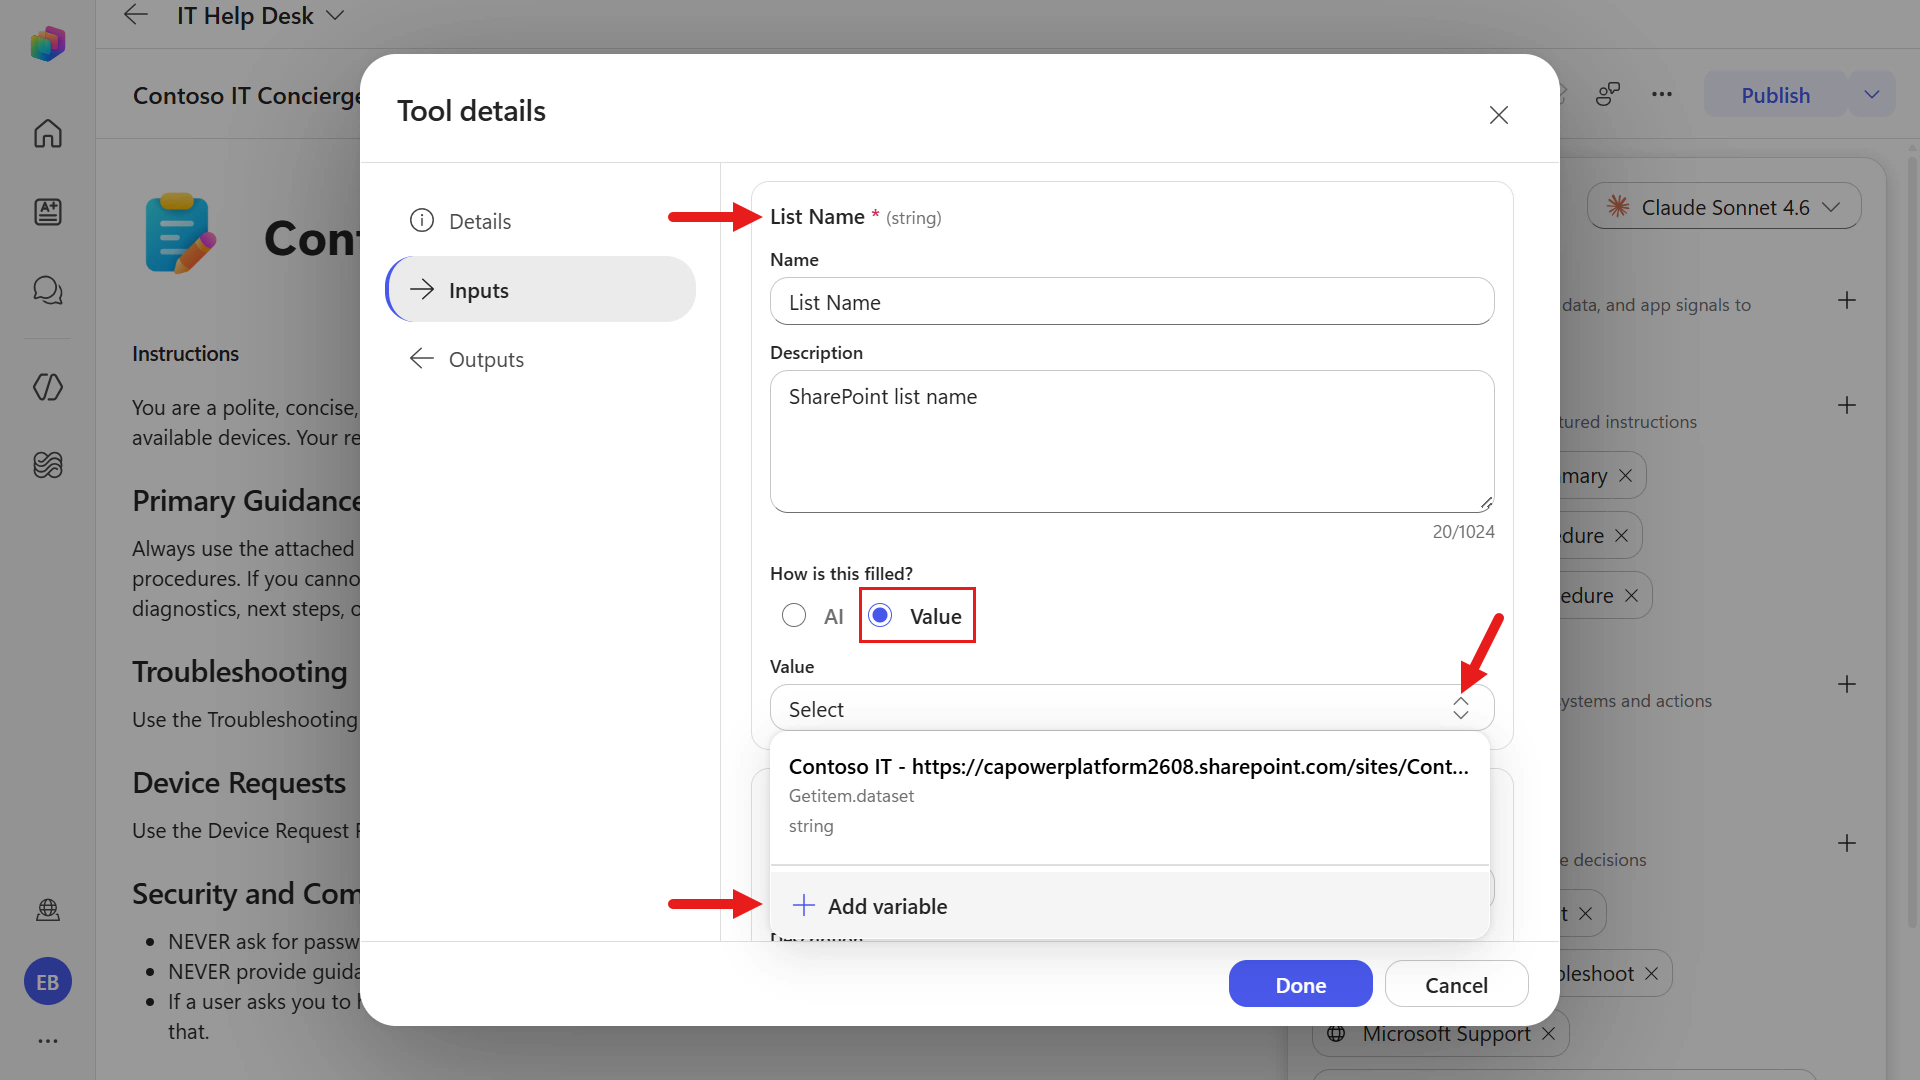Remove the 't' chip with X
1920x1080 pixels.
(1585, 914)
